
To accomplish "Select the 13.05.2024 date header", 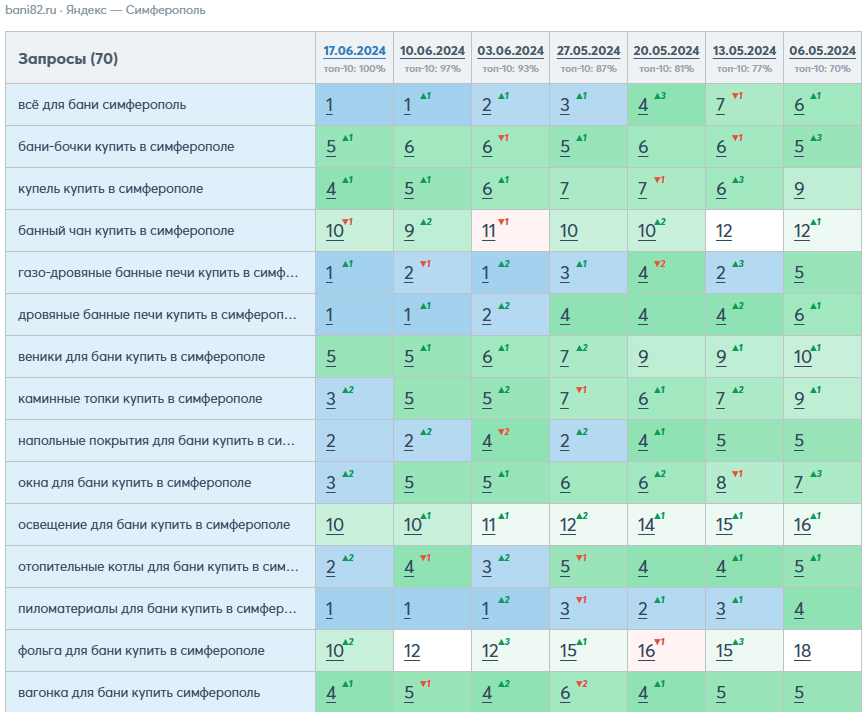I will (x=744, y=51).
